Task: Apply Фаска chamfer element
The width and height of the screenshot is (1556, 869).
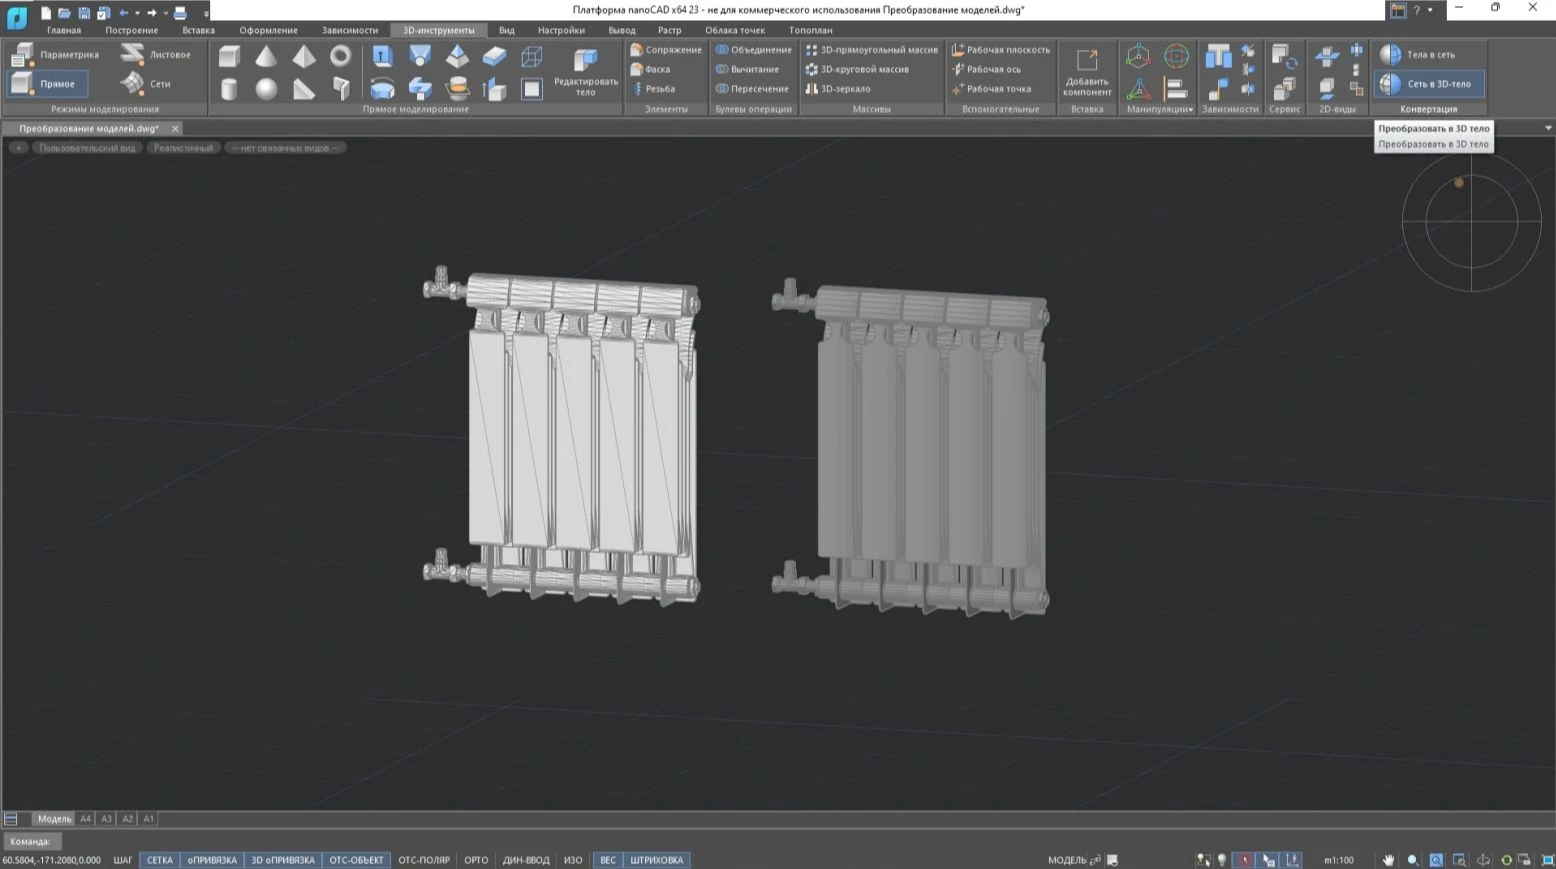Action: pyautogui.click(x=651, y=69)
